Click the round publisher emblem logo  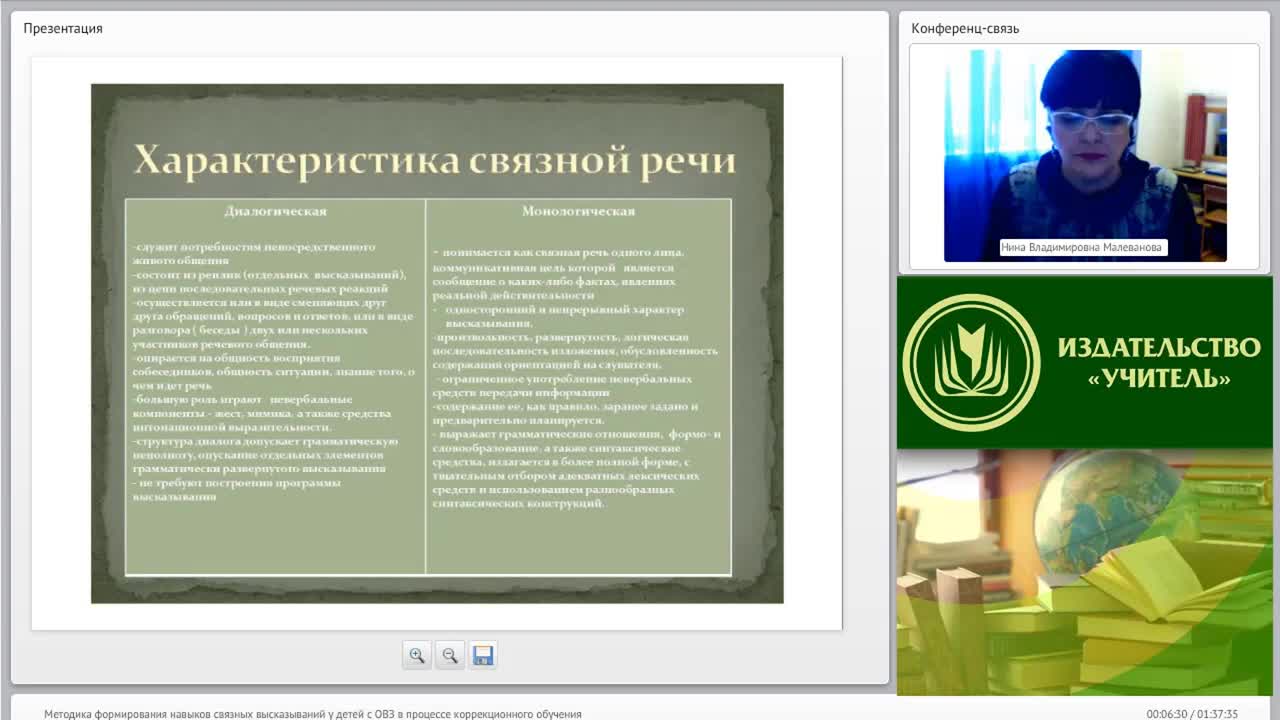click(971, 362)
